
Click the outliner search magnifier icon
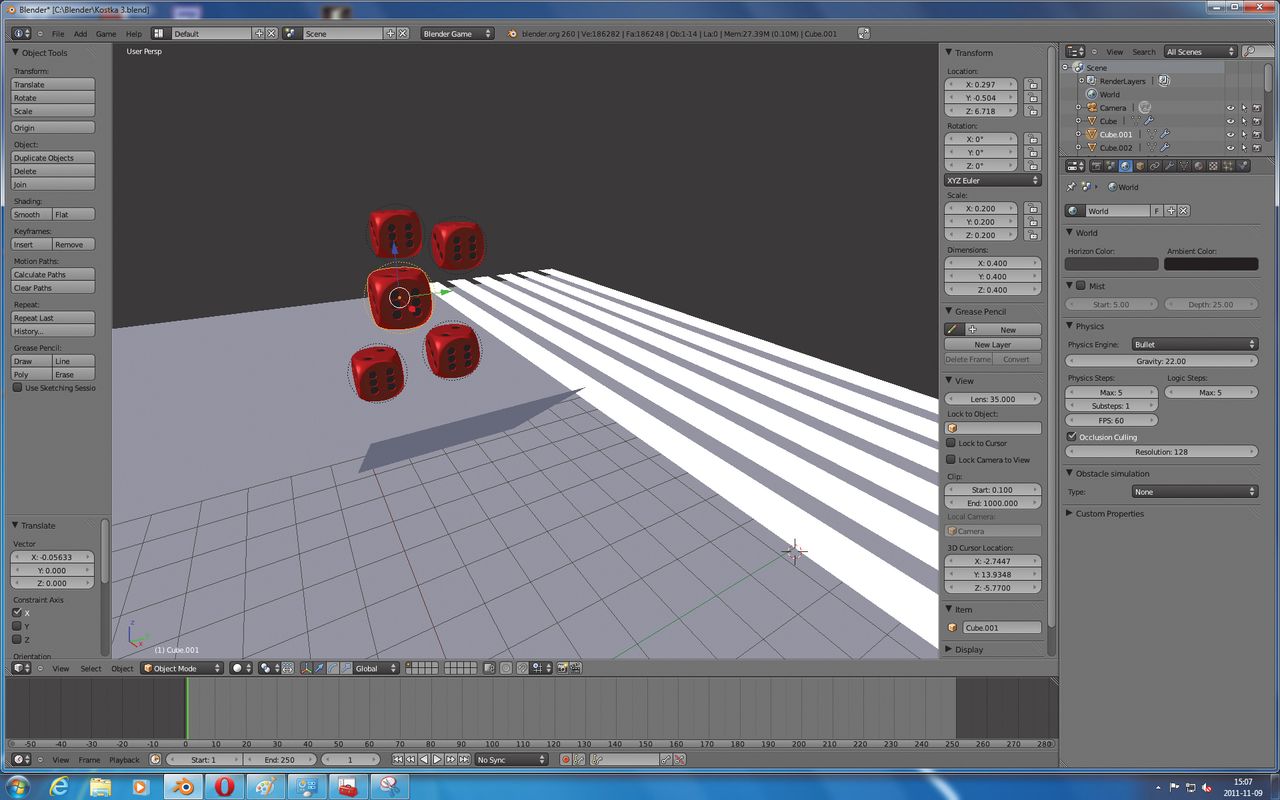click(1248, 52)
